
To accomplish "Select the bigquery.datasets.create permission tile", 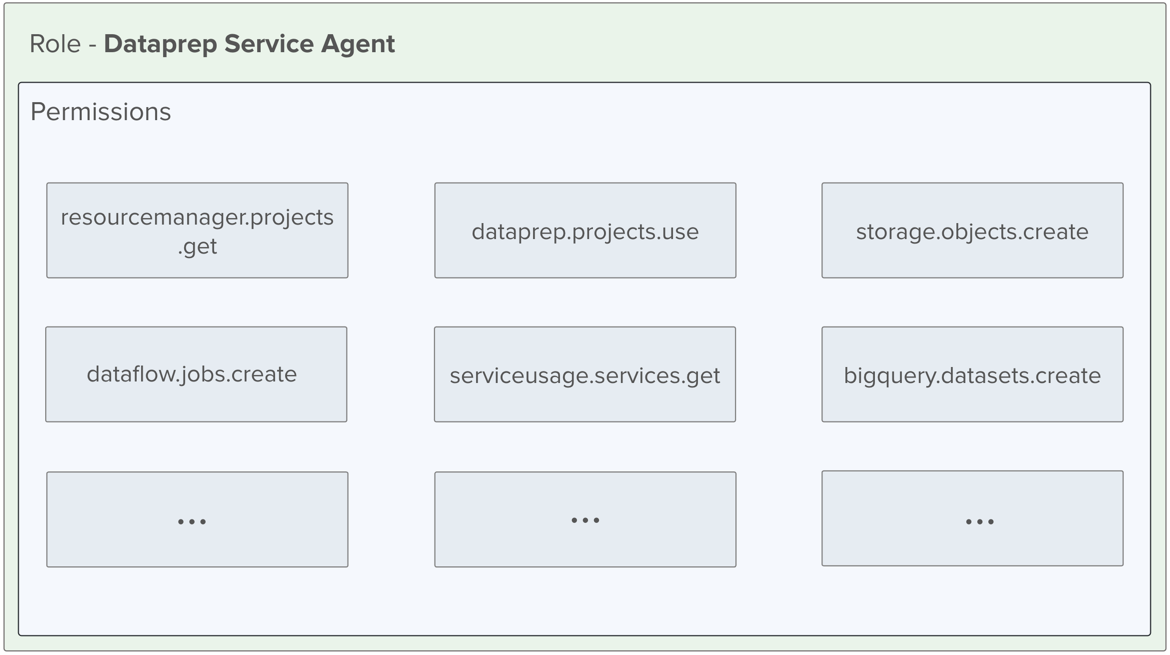I will 972,374.
